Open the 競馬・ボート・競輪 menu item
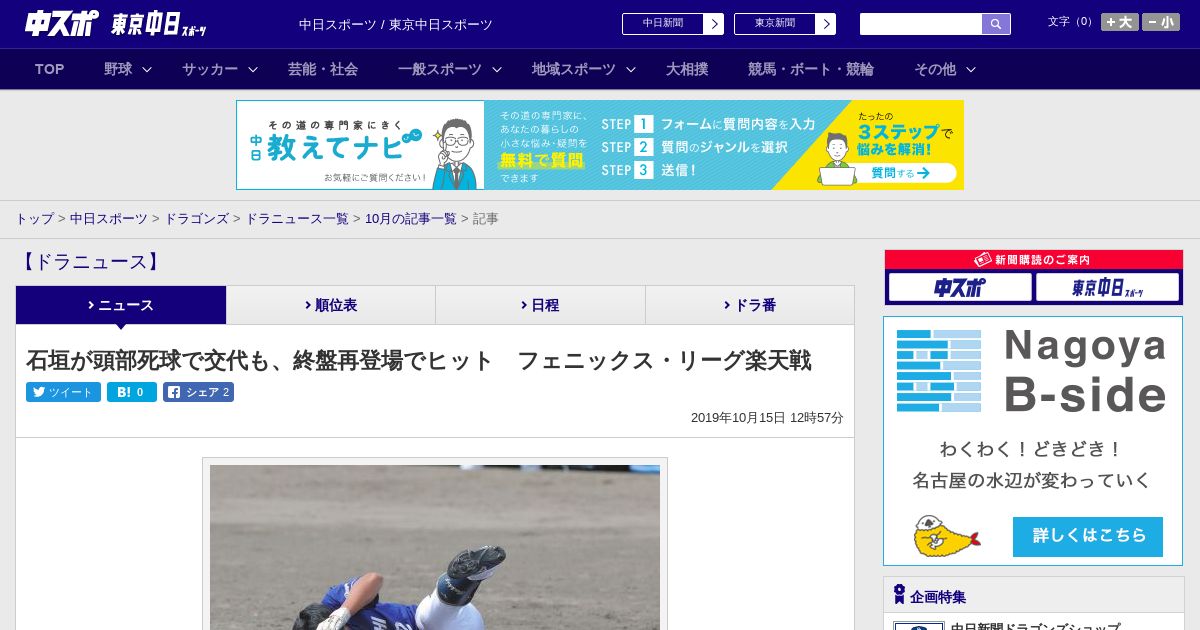The image size is (1200, 630). pos(811,69)
